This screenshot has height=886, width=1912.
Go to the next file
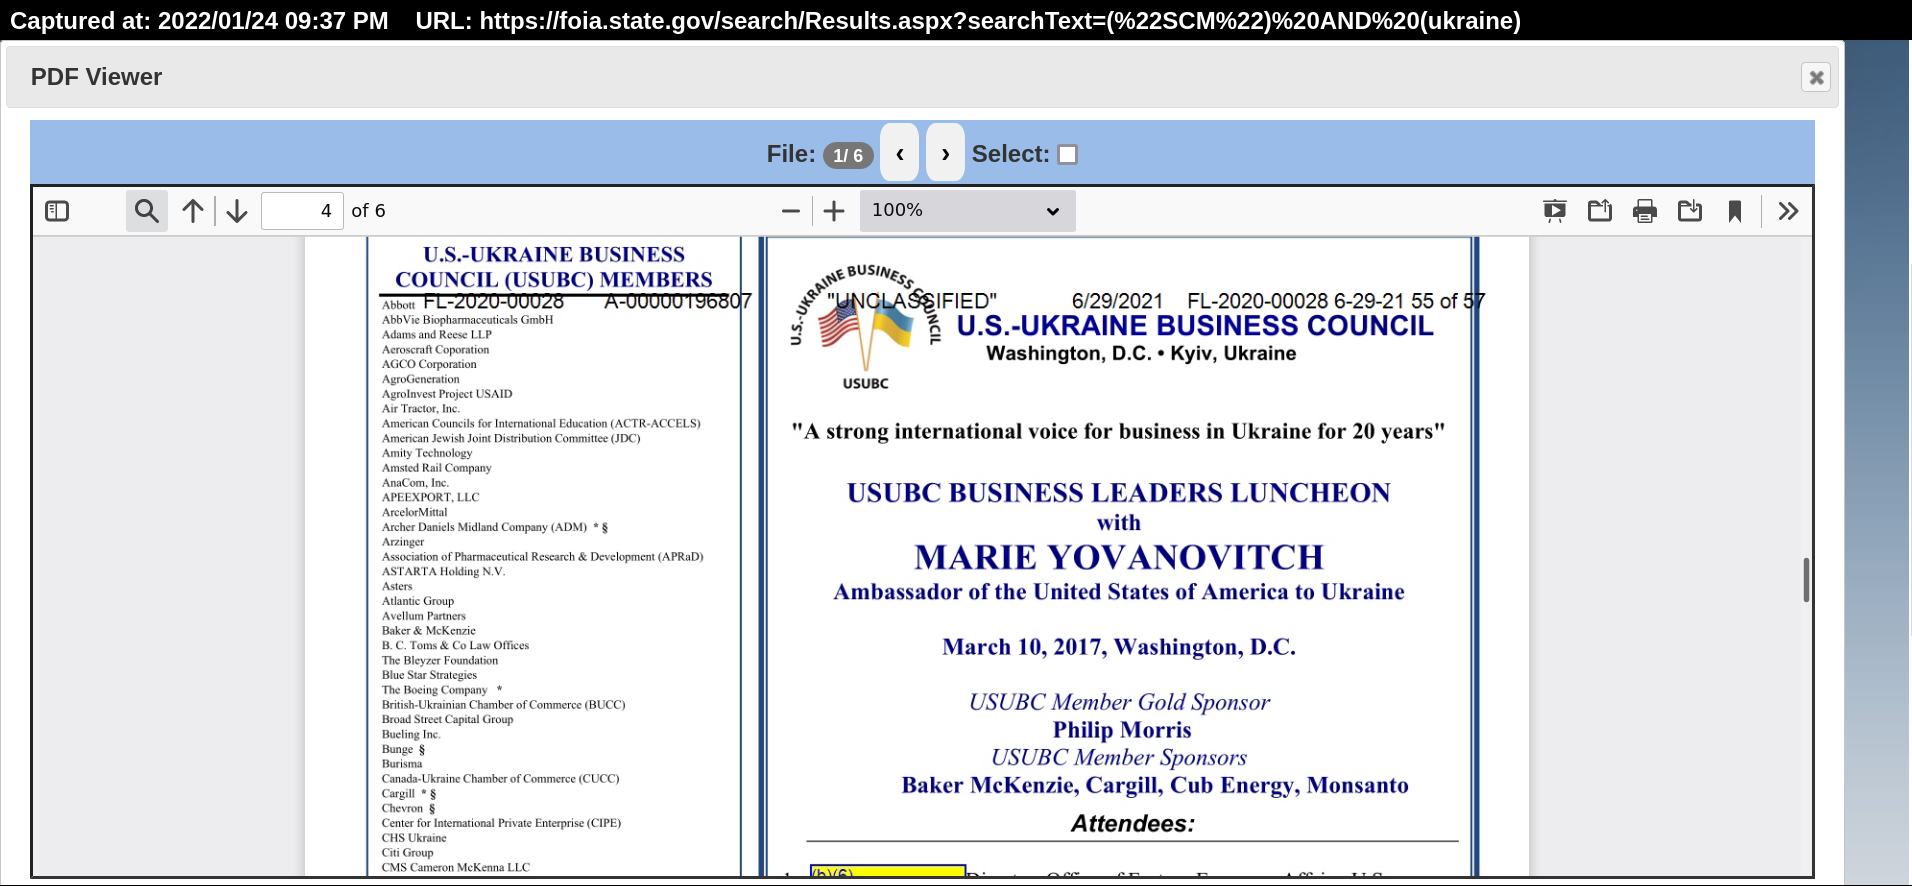tap(945, 153)
